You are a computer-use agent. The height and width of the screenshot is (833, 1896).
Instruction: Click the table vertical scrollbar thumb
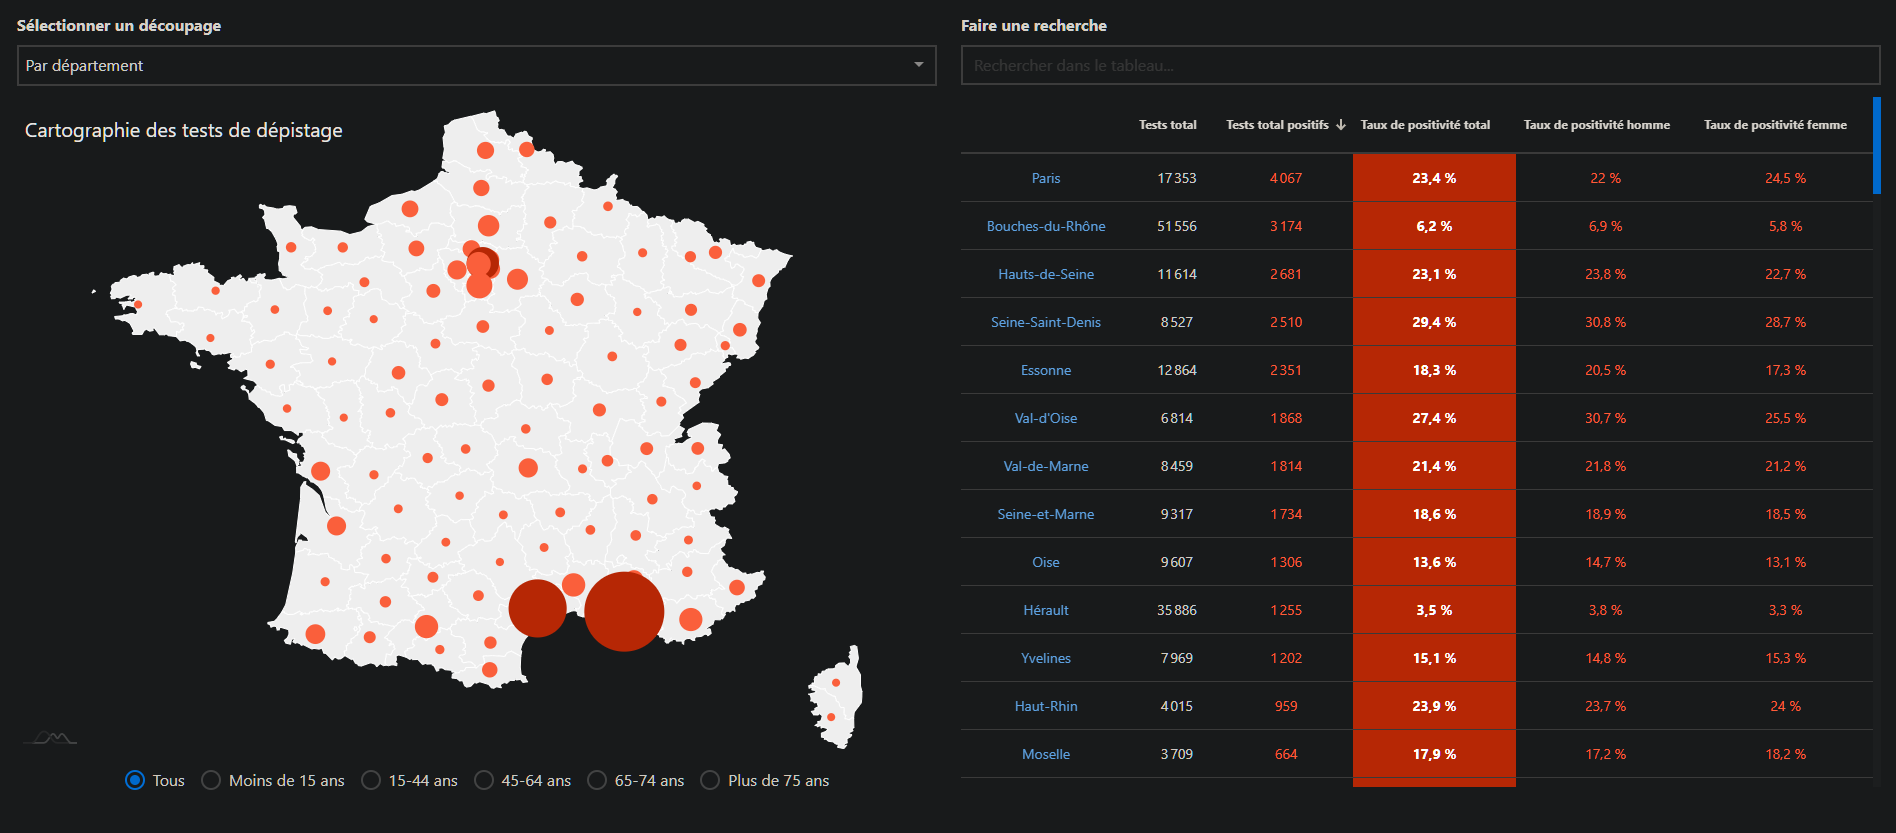pos(1877,145)
